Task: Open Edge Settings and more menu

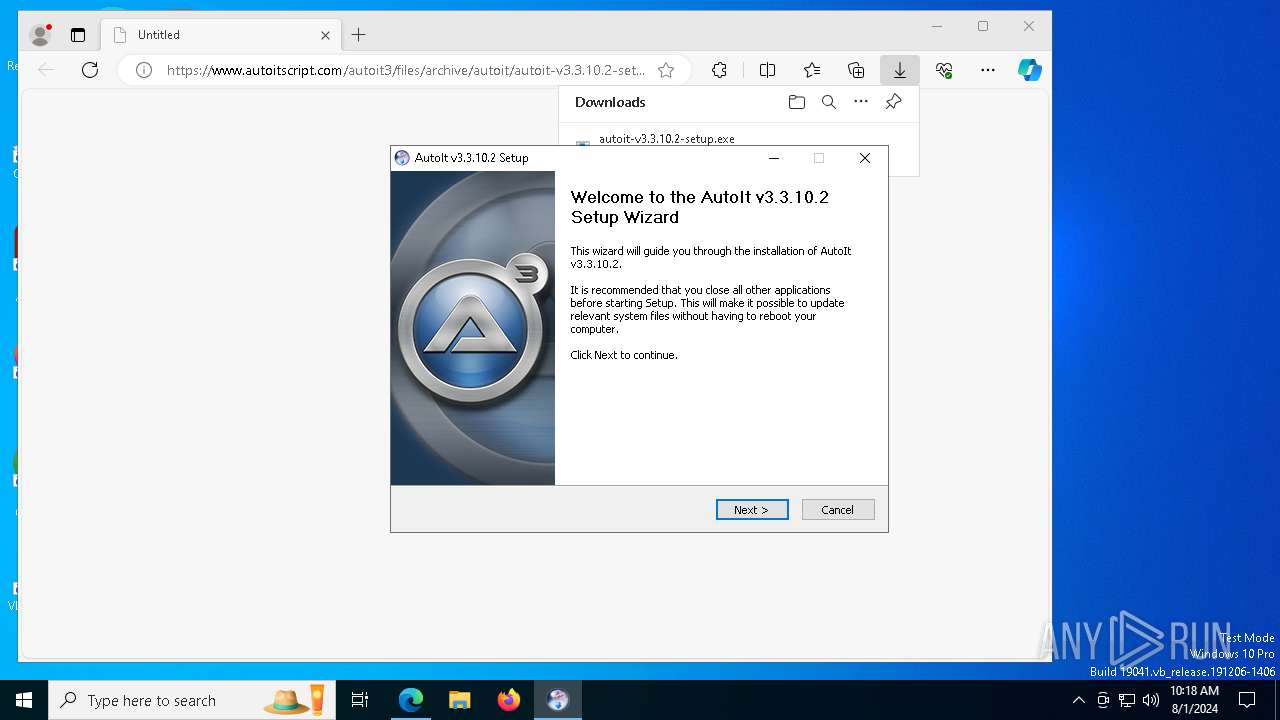Action: 988,70
